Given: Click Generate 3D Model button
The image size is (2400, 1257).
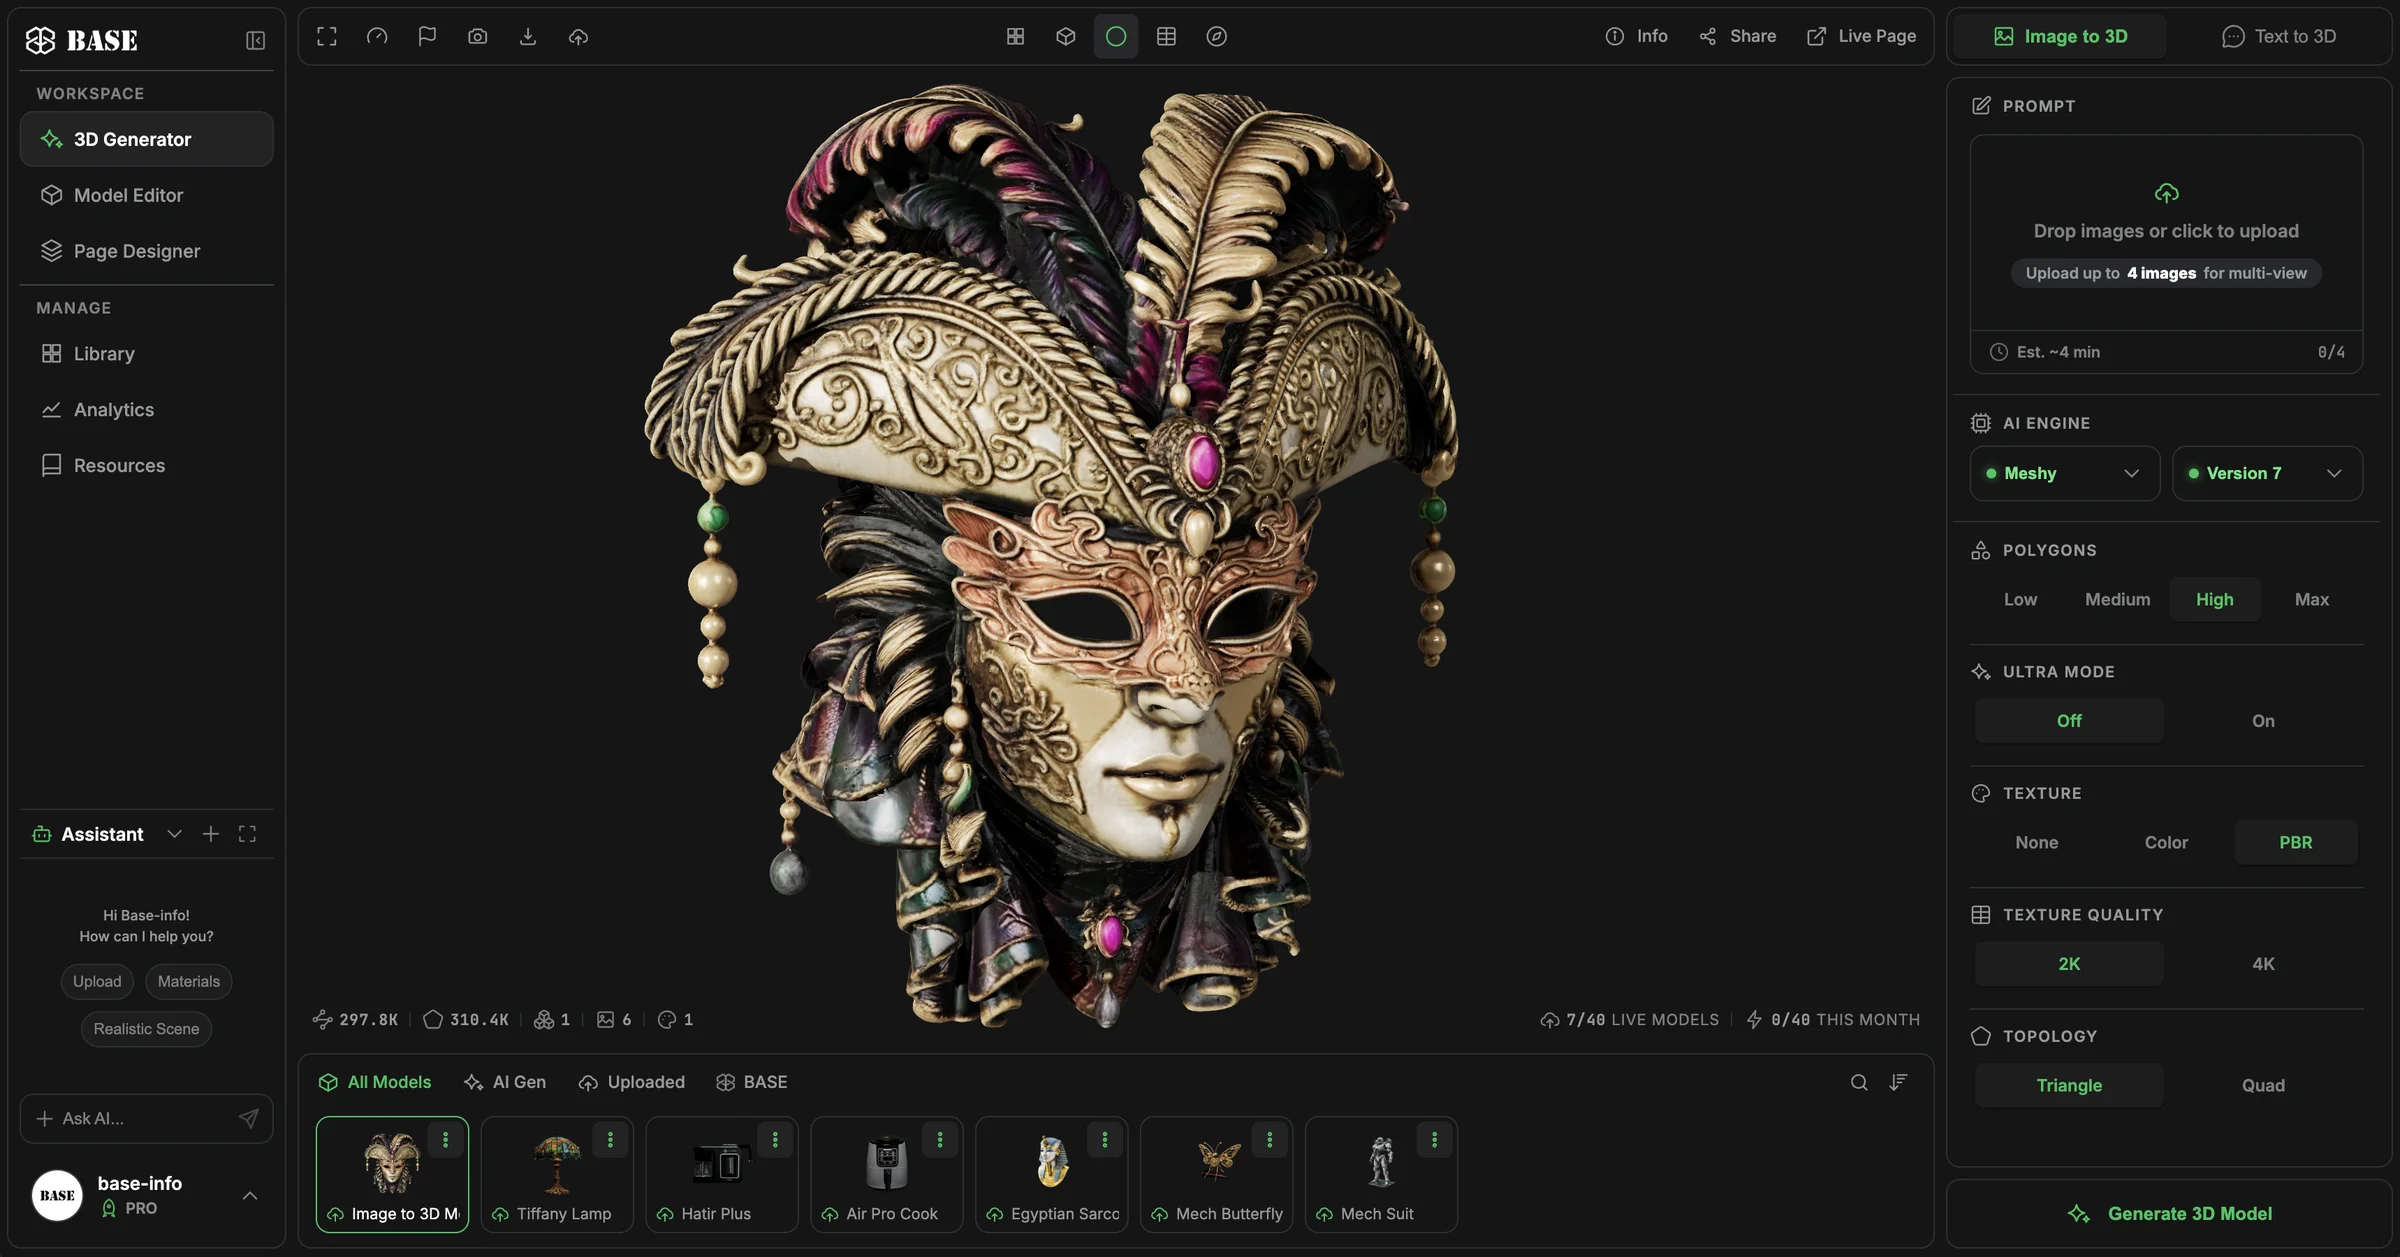Looking at the screenshot, I should tap(2169, 1214).
